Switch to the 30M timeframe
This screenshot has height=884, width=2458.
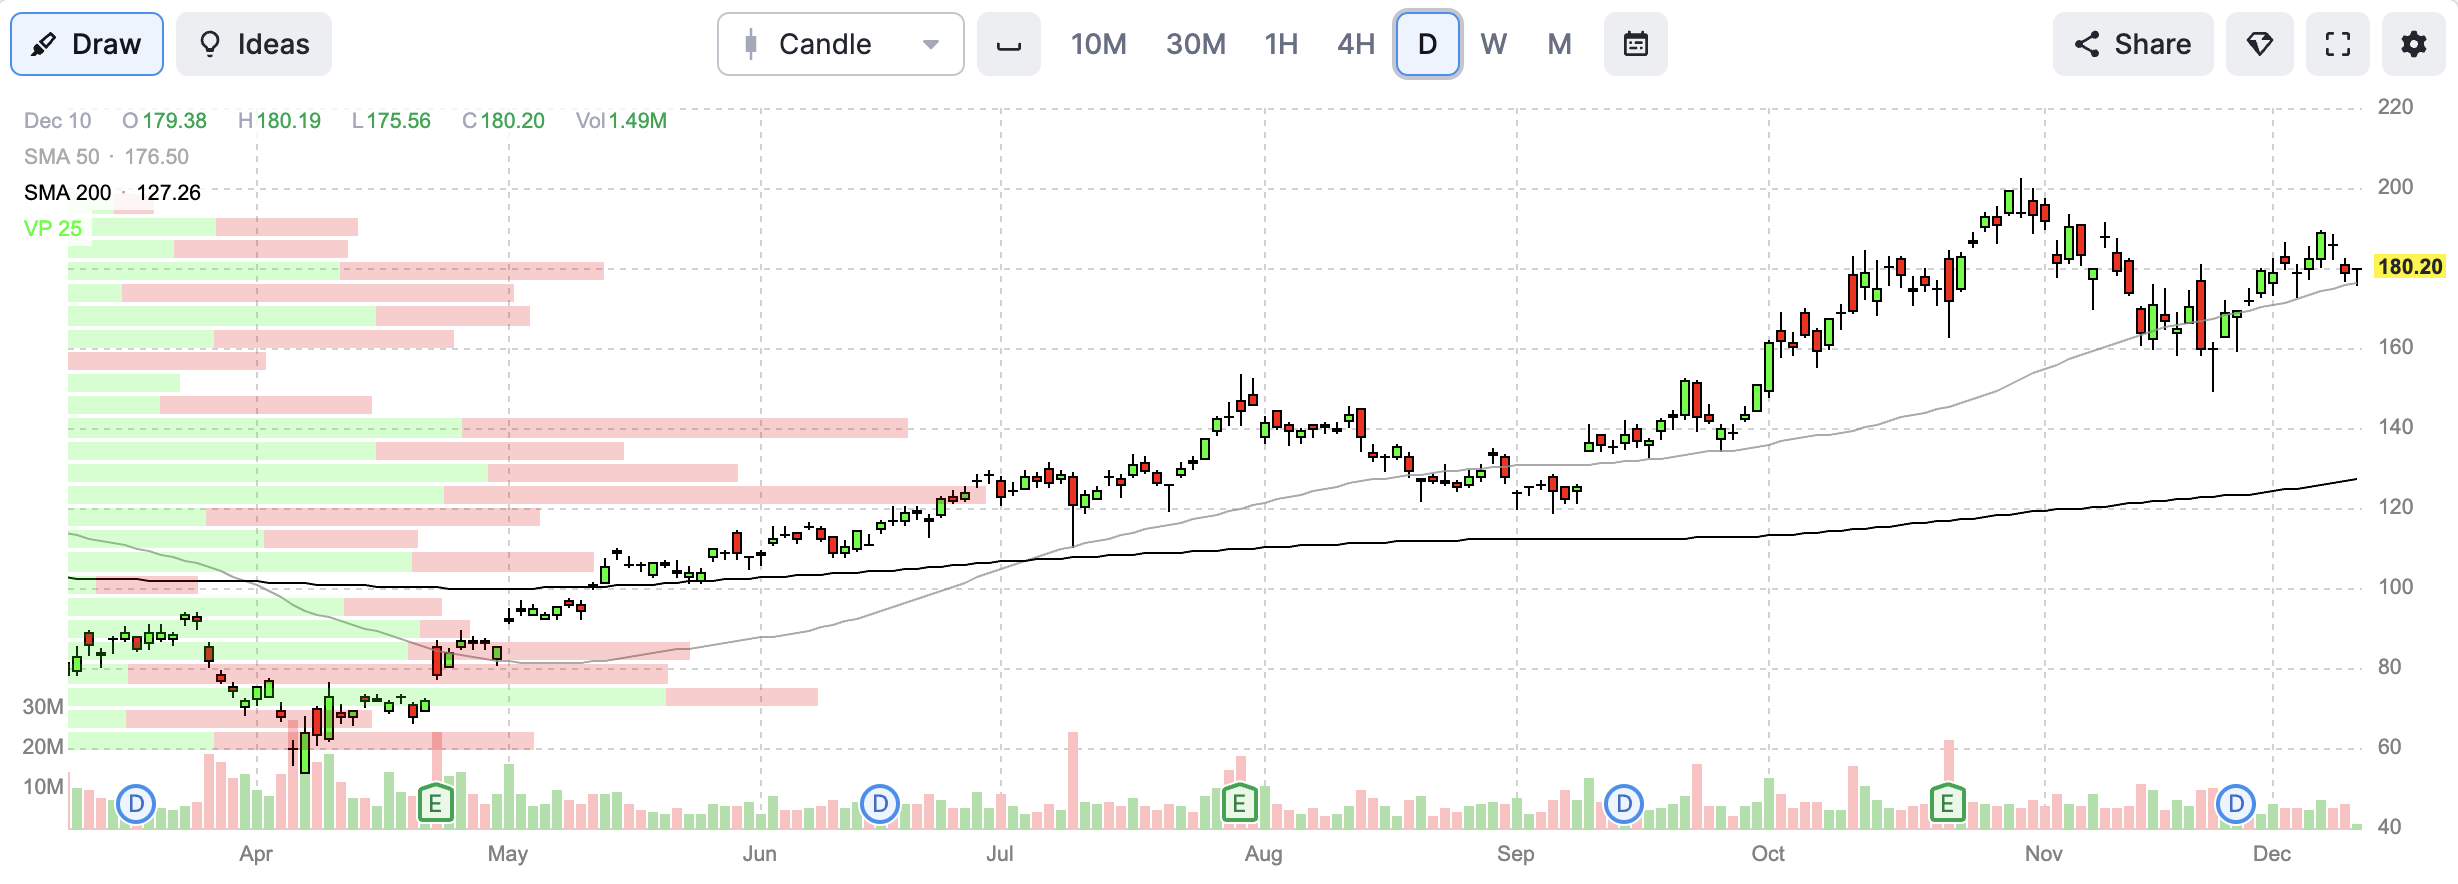pyautogui.click(x=1196, y=44)
